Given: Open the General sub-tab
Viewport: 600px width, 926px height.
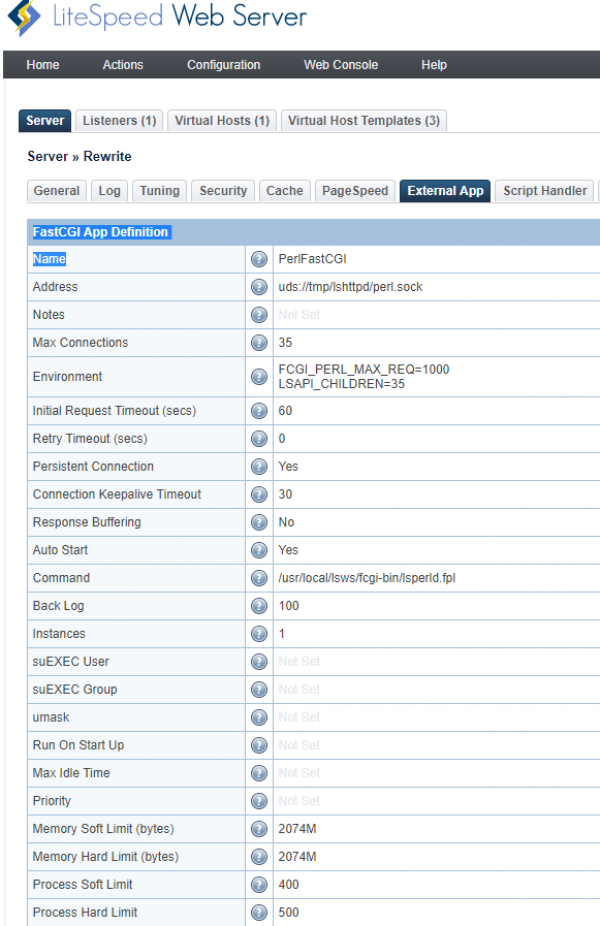Looking at the screenshot, I should point(57,191).
